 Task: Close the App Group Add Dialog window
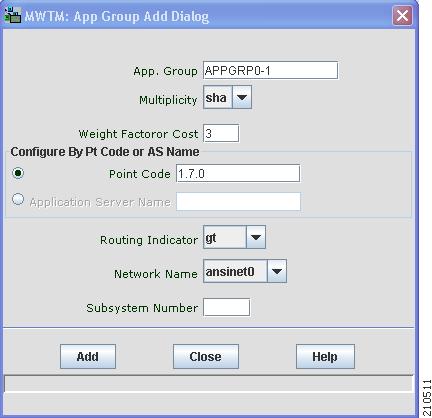(x=402, y=15)
